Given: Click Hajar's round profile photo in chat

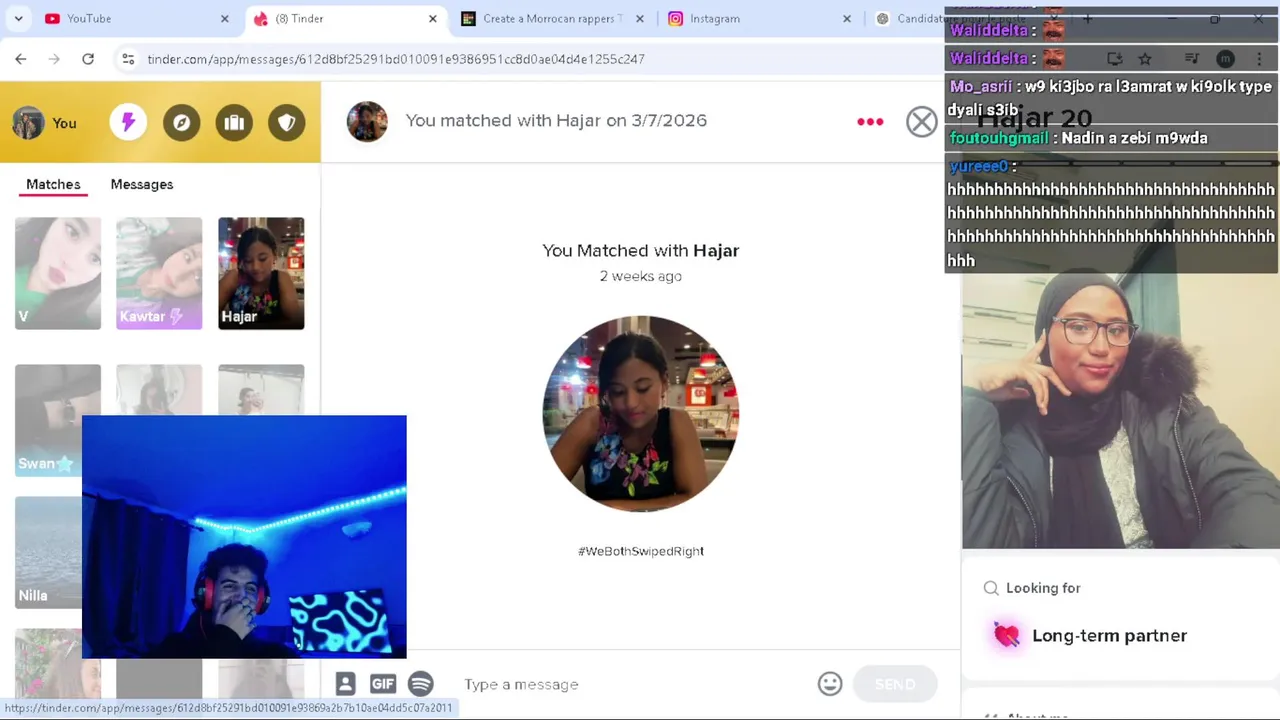Looking at the screenshot, I should point(640,414).
